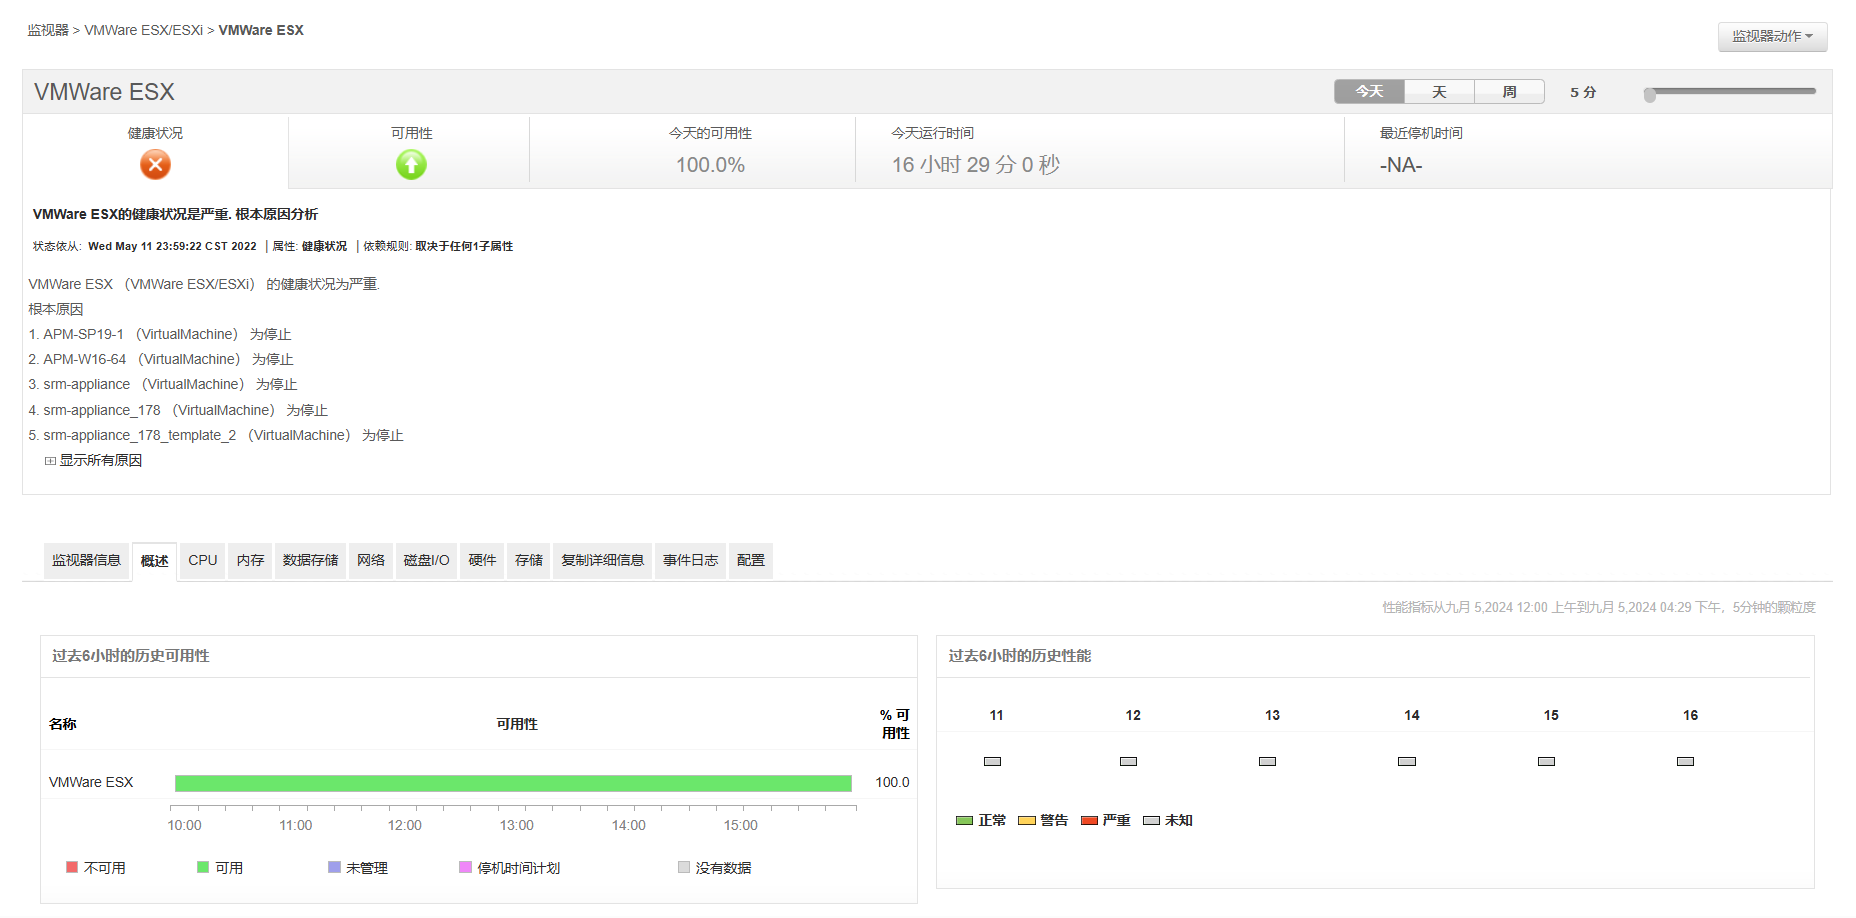Click the APM-SP19-1 root cause entry
Viewport: 1856px width, 918px height.
click(x=160, y=334)
